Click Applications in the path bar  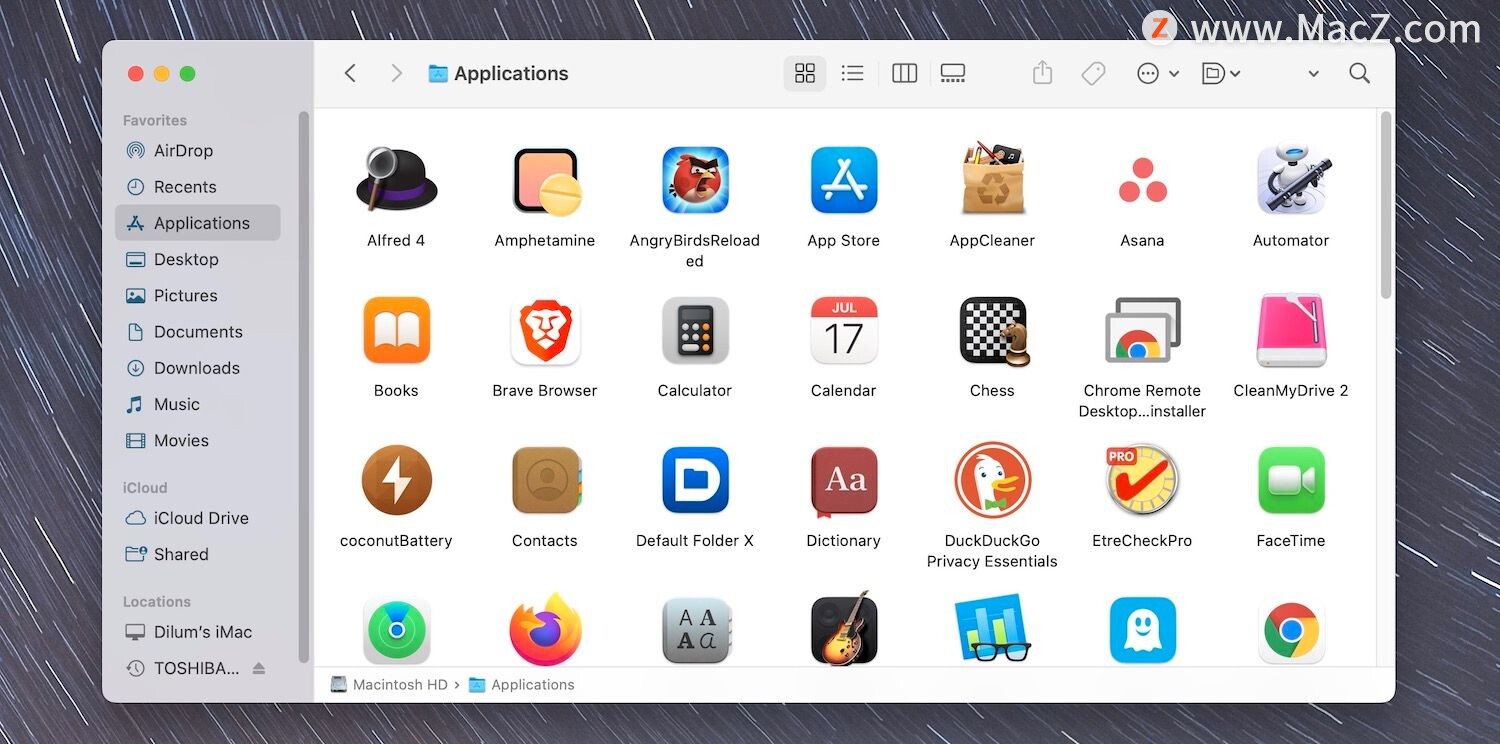pyautogui.click(x=521, y=685)
